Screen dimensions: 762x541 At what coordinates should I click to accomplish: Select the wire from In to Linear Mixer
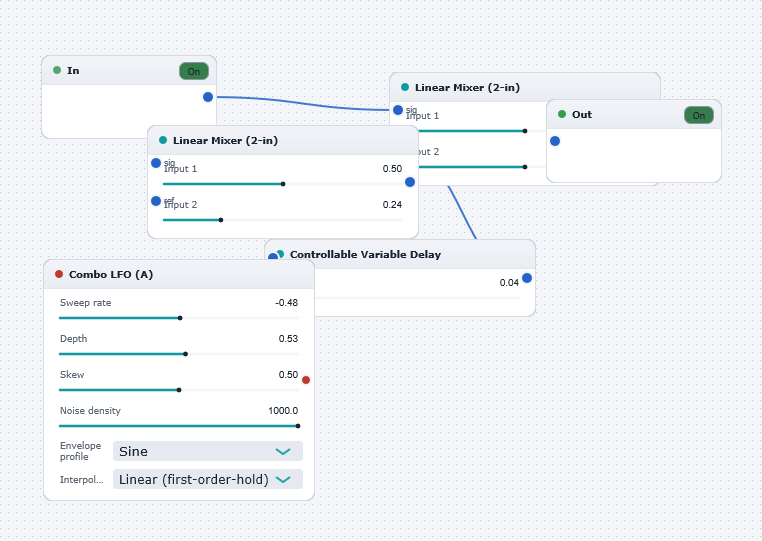[x=301, y=105]
